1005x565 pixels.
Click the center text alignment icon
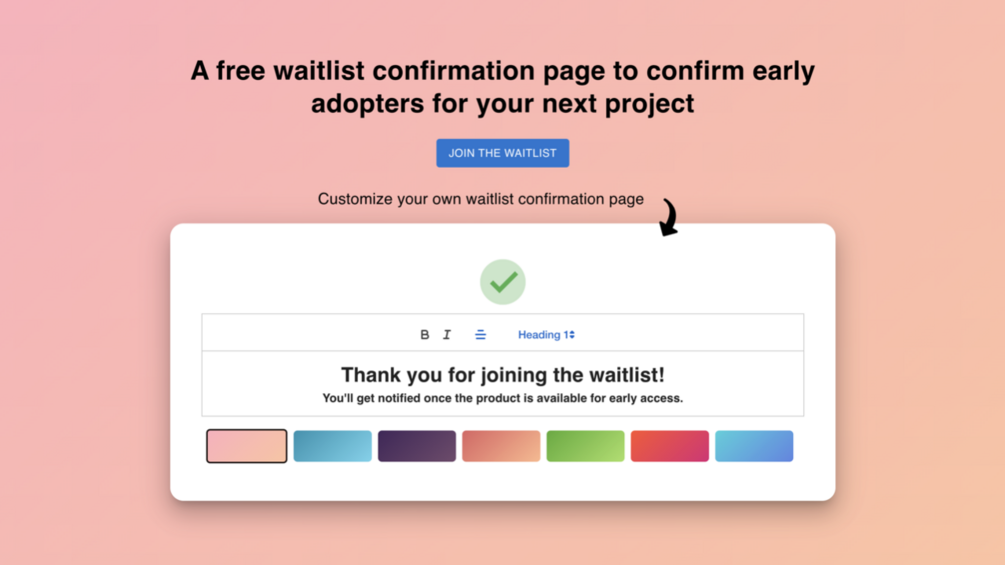coord(480,335)
